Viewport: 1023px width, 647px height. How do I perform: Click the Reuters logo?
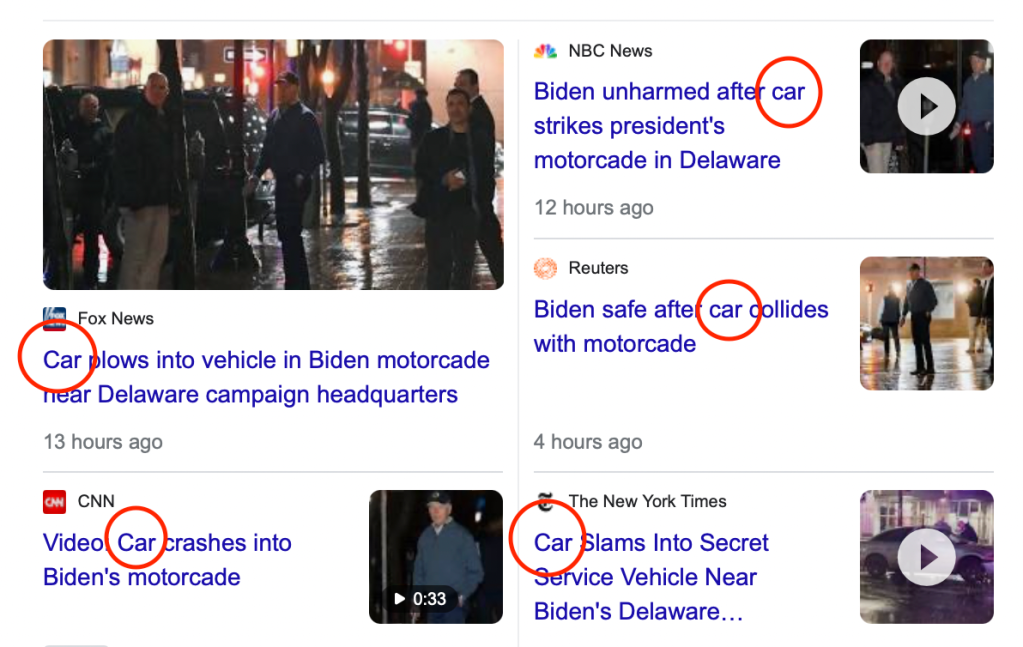pyautogui.click(x=544, y=268)
